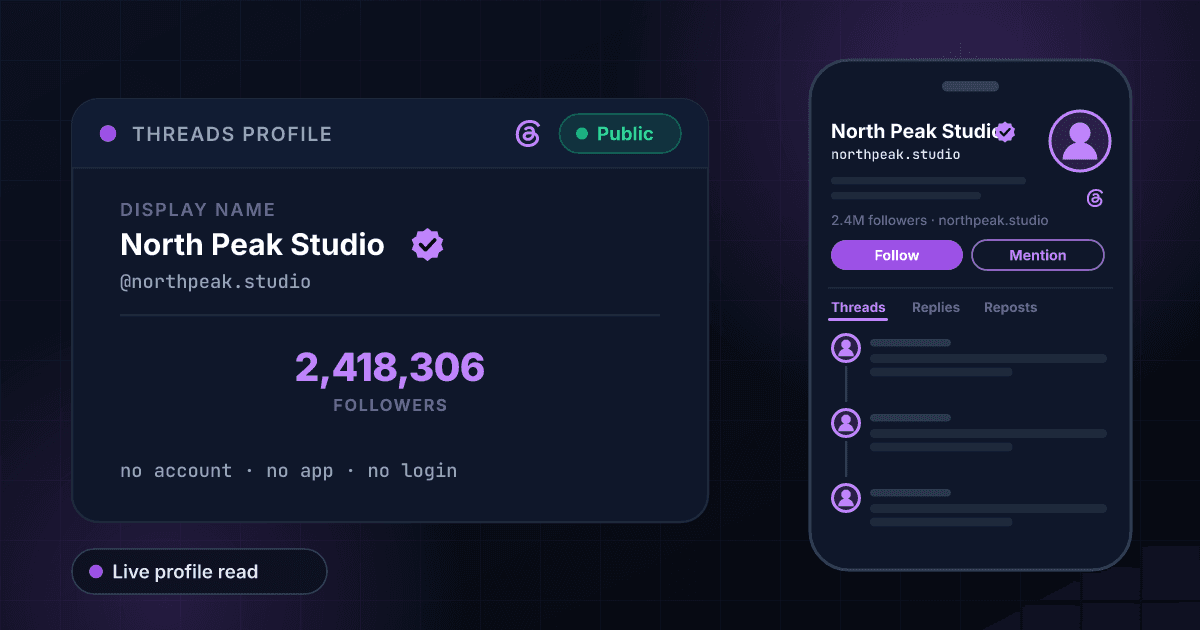Click the @northpeak.studio handle in the card
The image size is (1200, 630).
[215, 282]
